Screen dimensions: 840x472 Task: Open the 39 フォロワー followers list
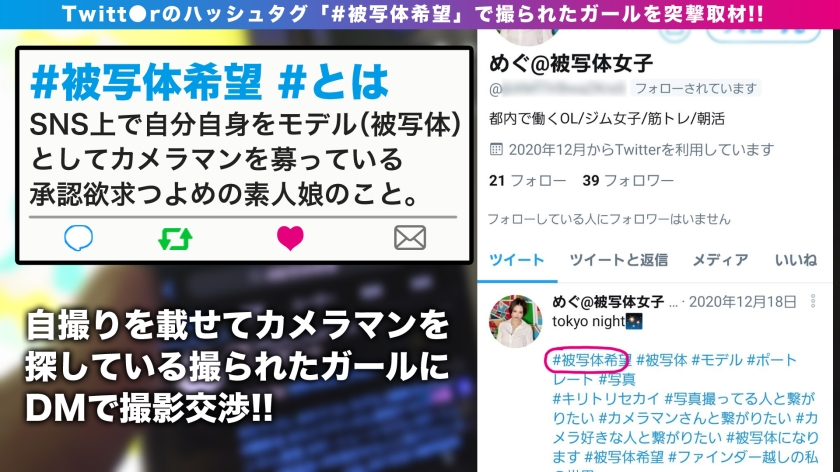(628, 181)
